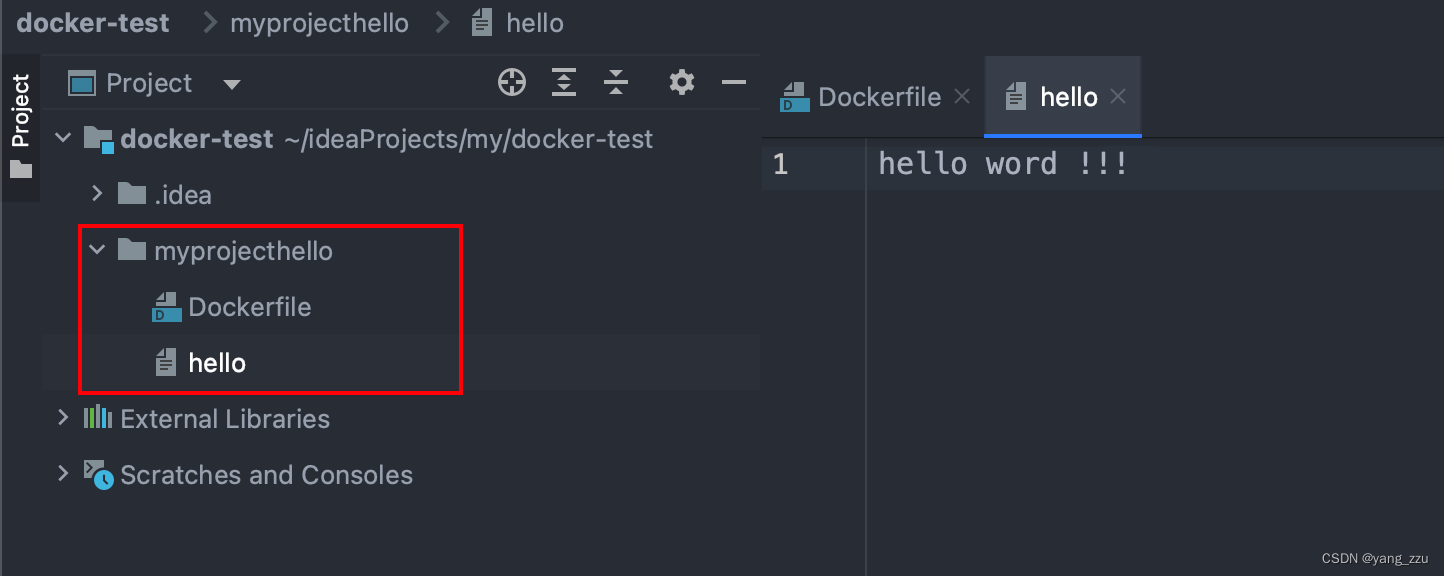Image resolution: width=1444 pixels, height=576 pixels.
Task: Click the Expand All icon in Project panel
Action: [564, 83]
